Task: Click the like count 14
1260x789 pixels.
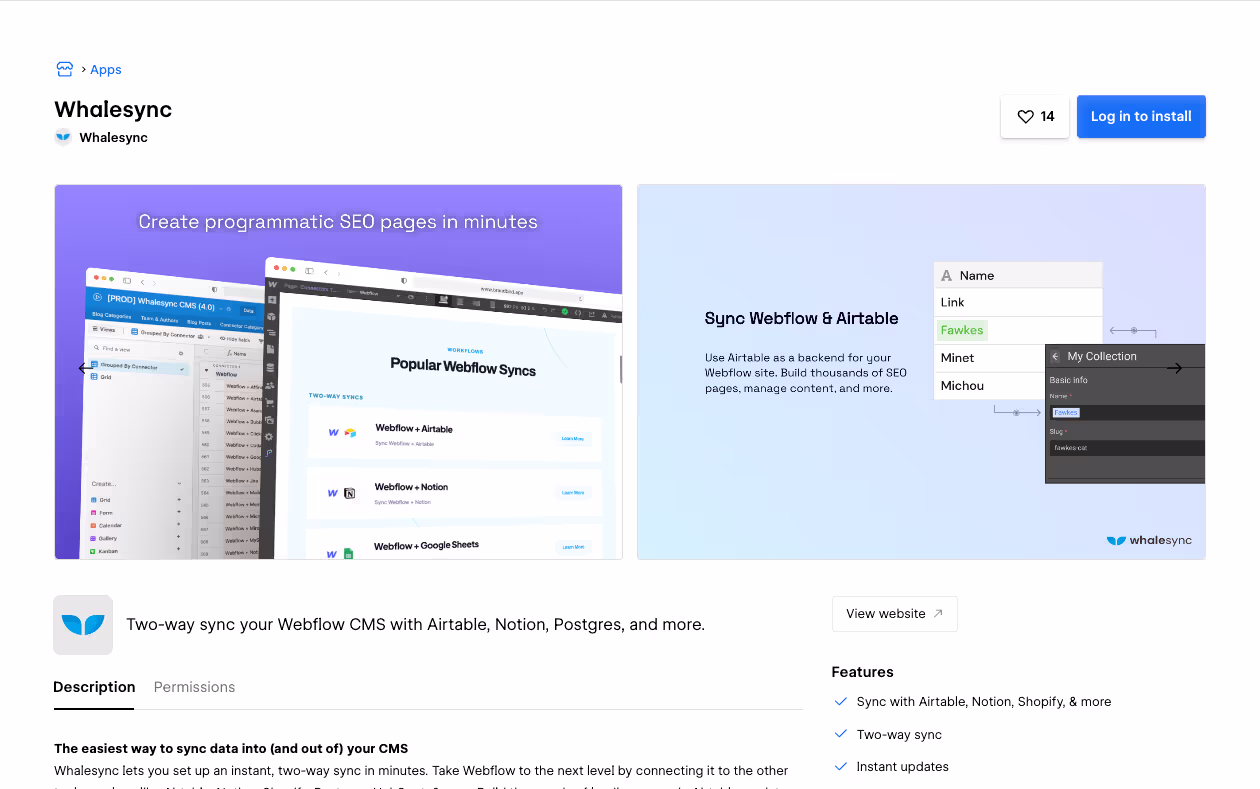Action: point(1047,117)
